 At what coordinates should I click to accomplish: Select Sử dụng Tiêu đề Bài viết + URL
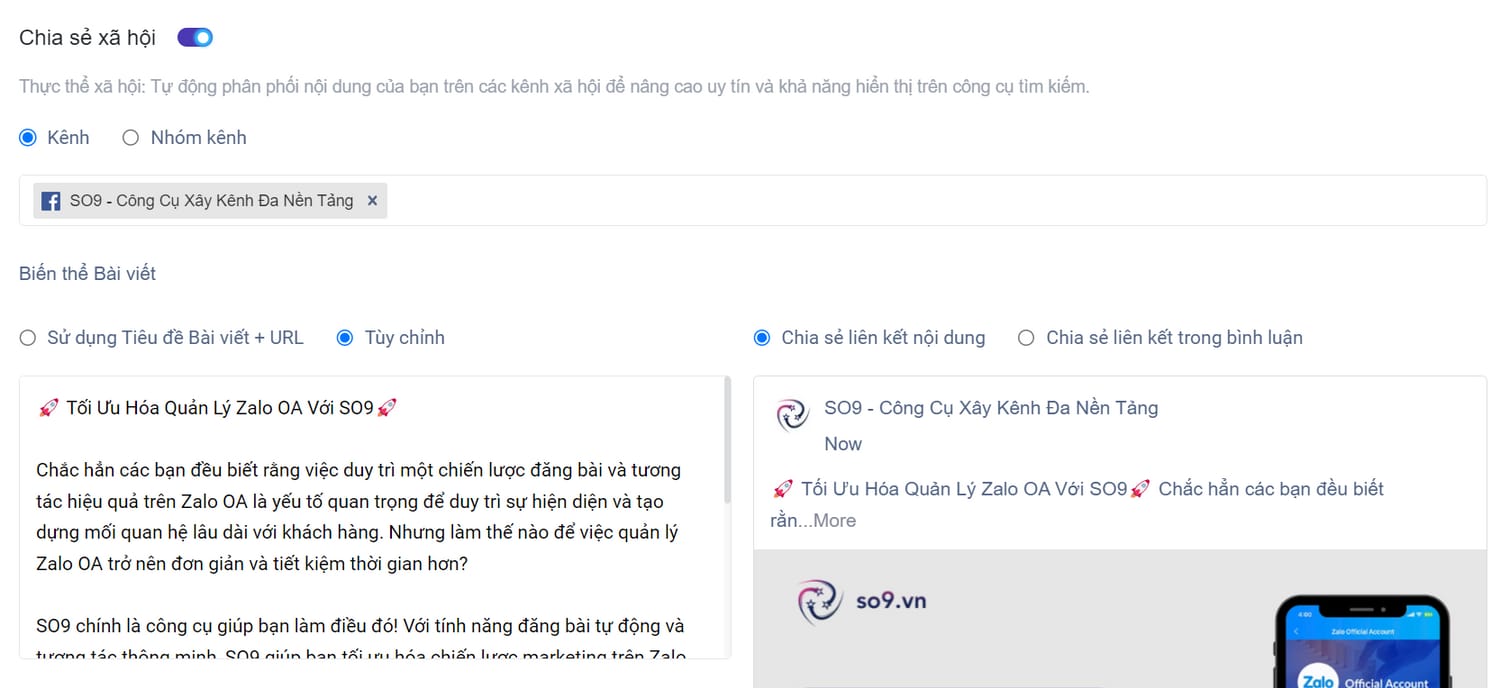coord(28,338)
